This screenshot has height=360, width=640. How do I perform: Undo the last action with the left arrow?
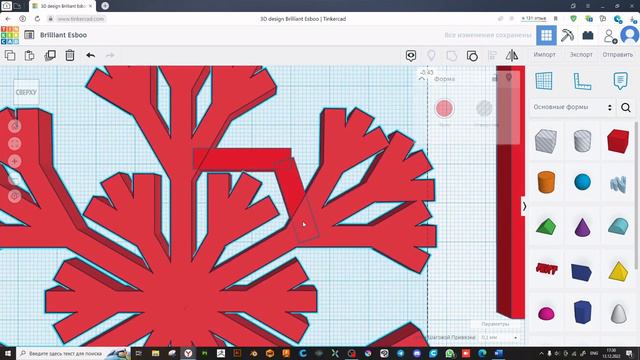[x=91, y=55]
